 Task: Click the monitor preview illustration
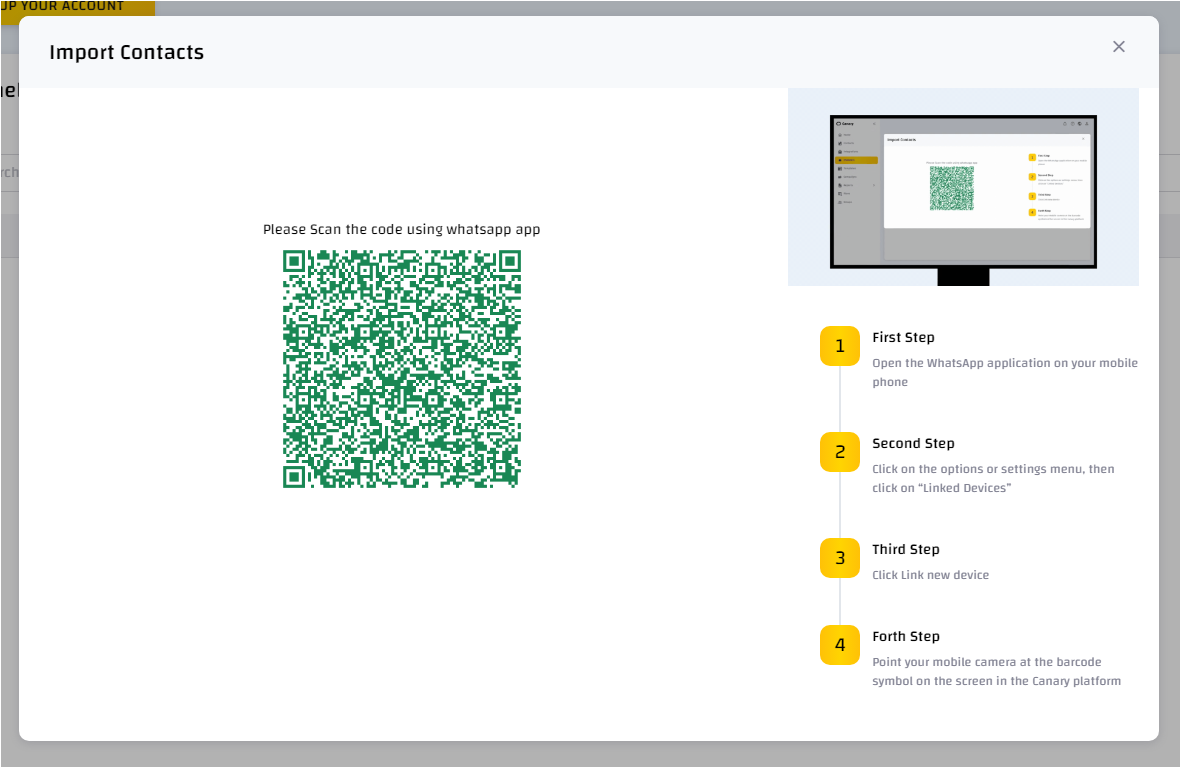coord(963,187)
